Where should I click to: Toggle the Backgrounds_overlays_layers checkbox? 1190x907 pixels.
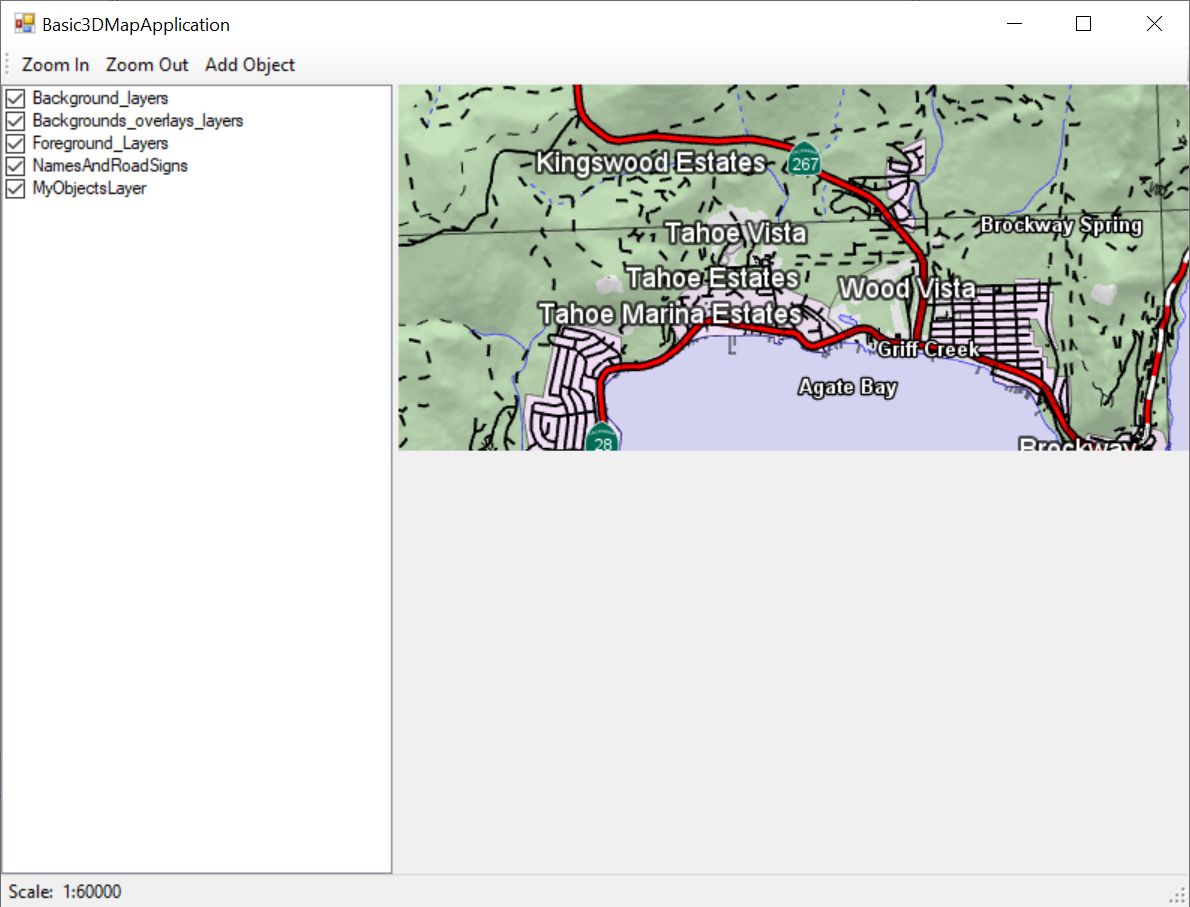coord(15,121)
